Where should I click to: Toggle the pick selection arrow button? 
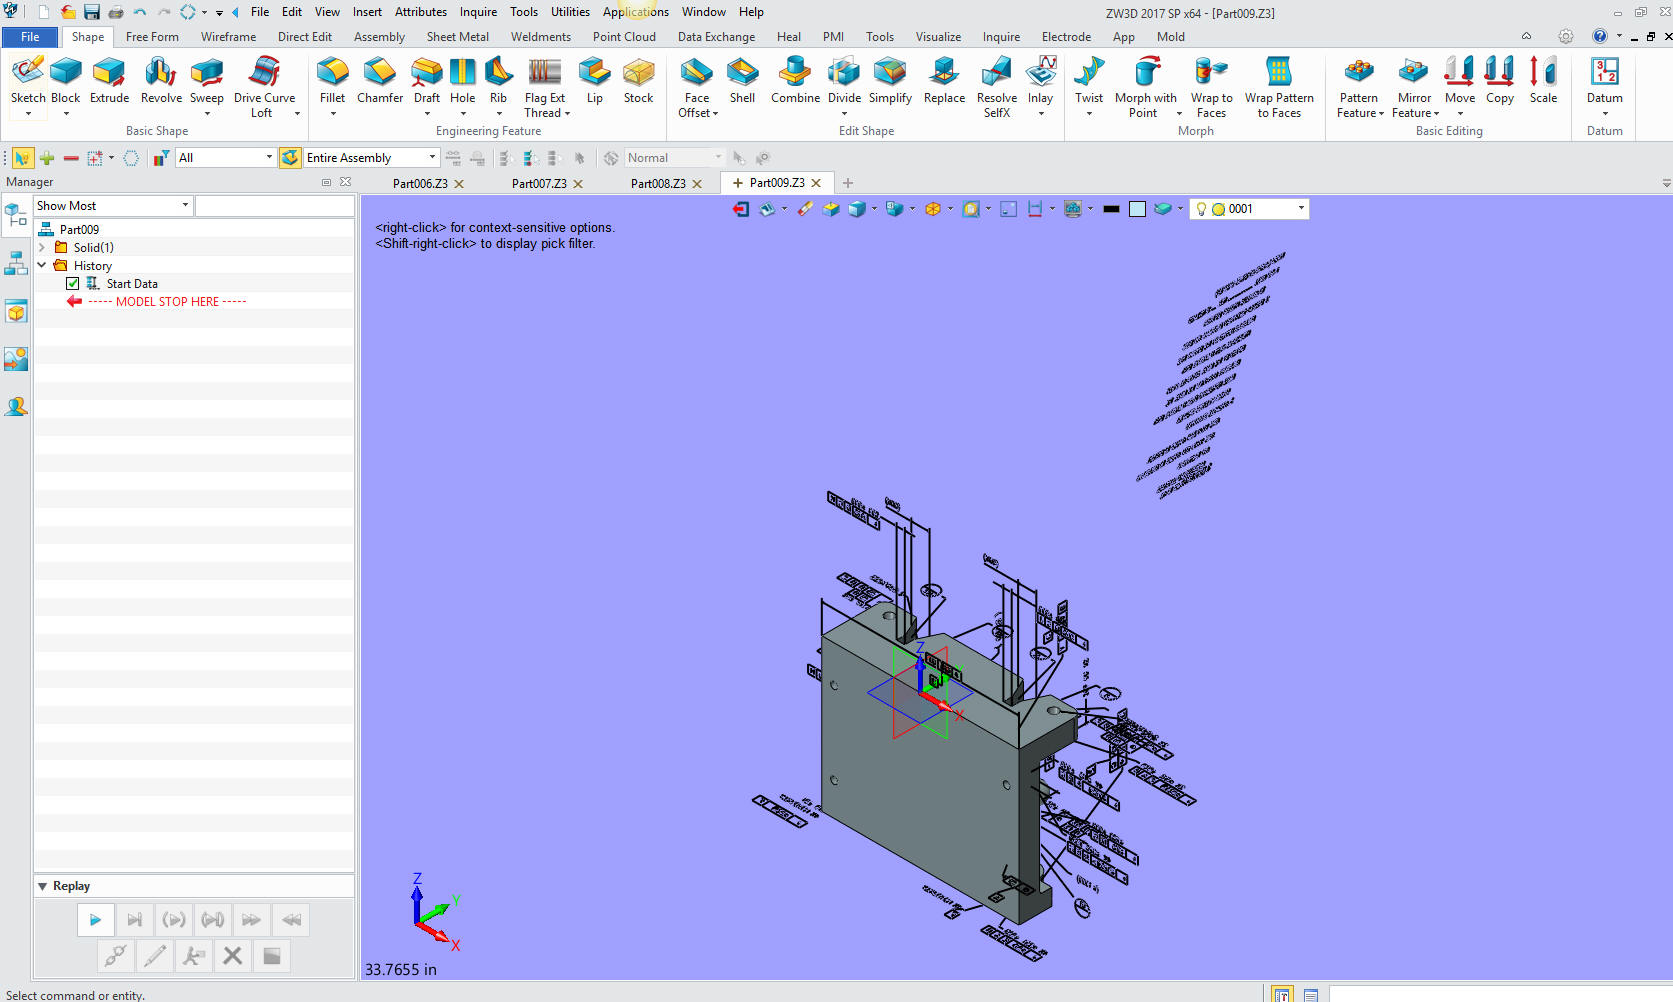[22, 158]
